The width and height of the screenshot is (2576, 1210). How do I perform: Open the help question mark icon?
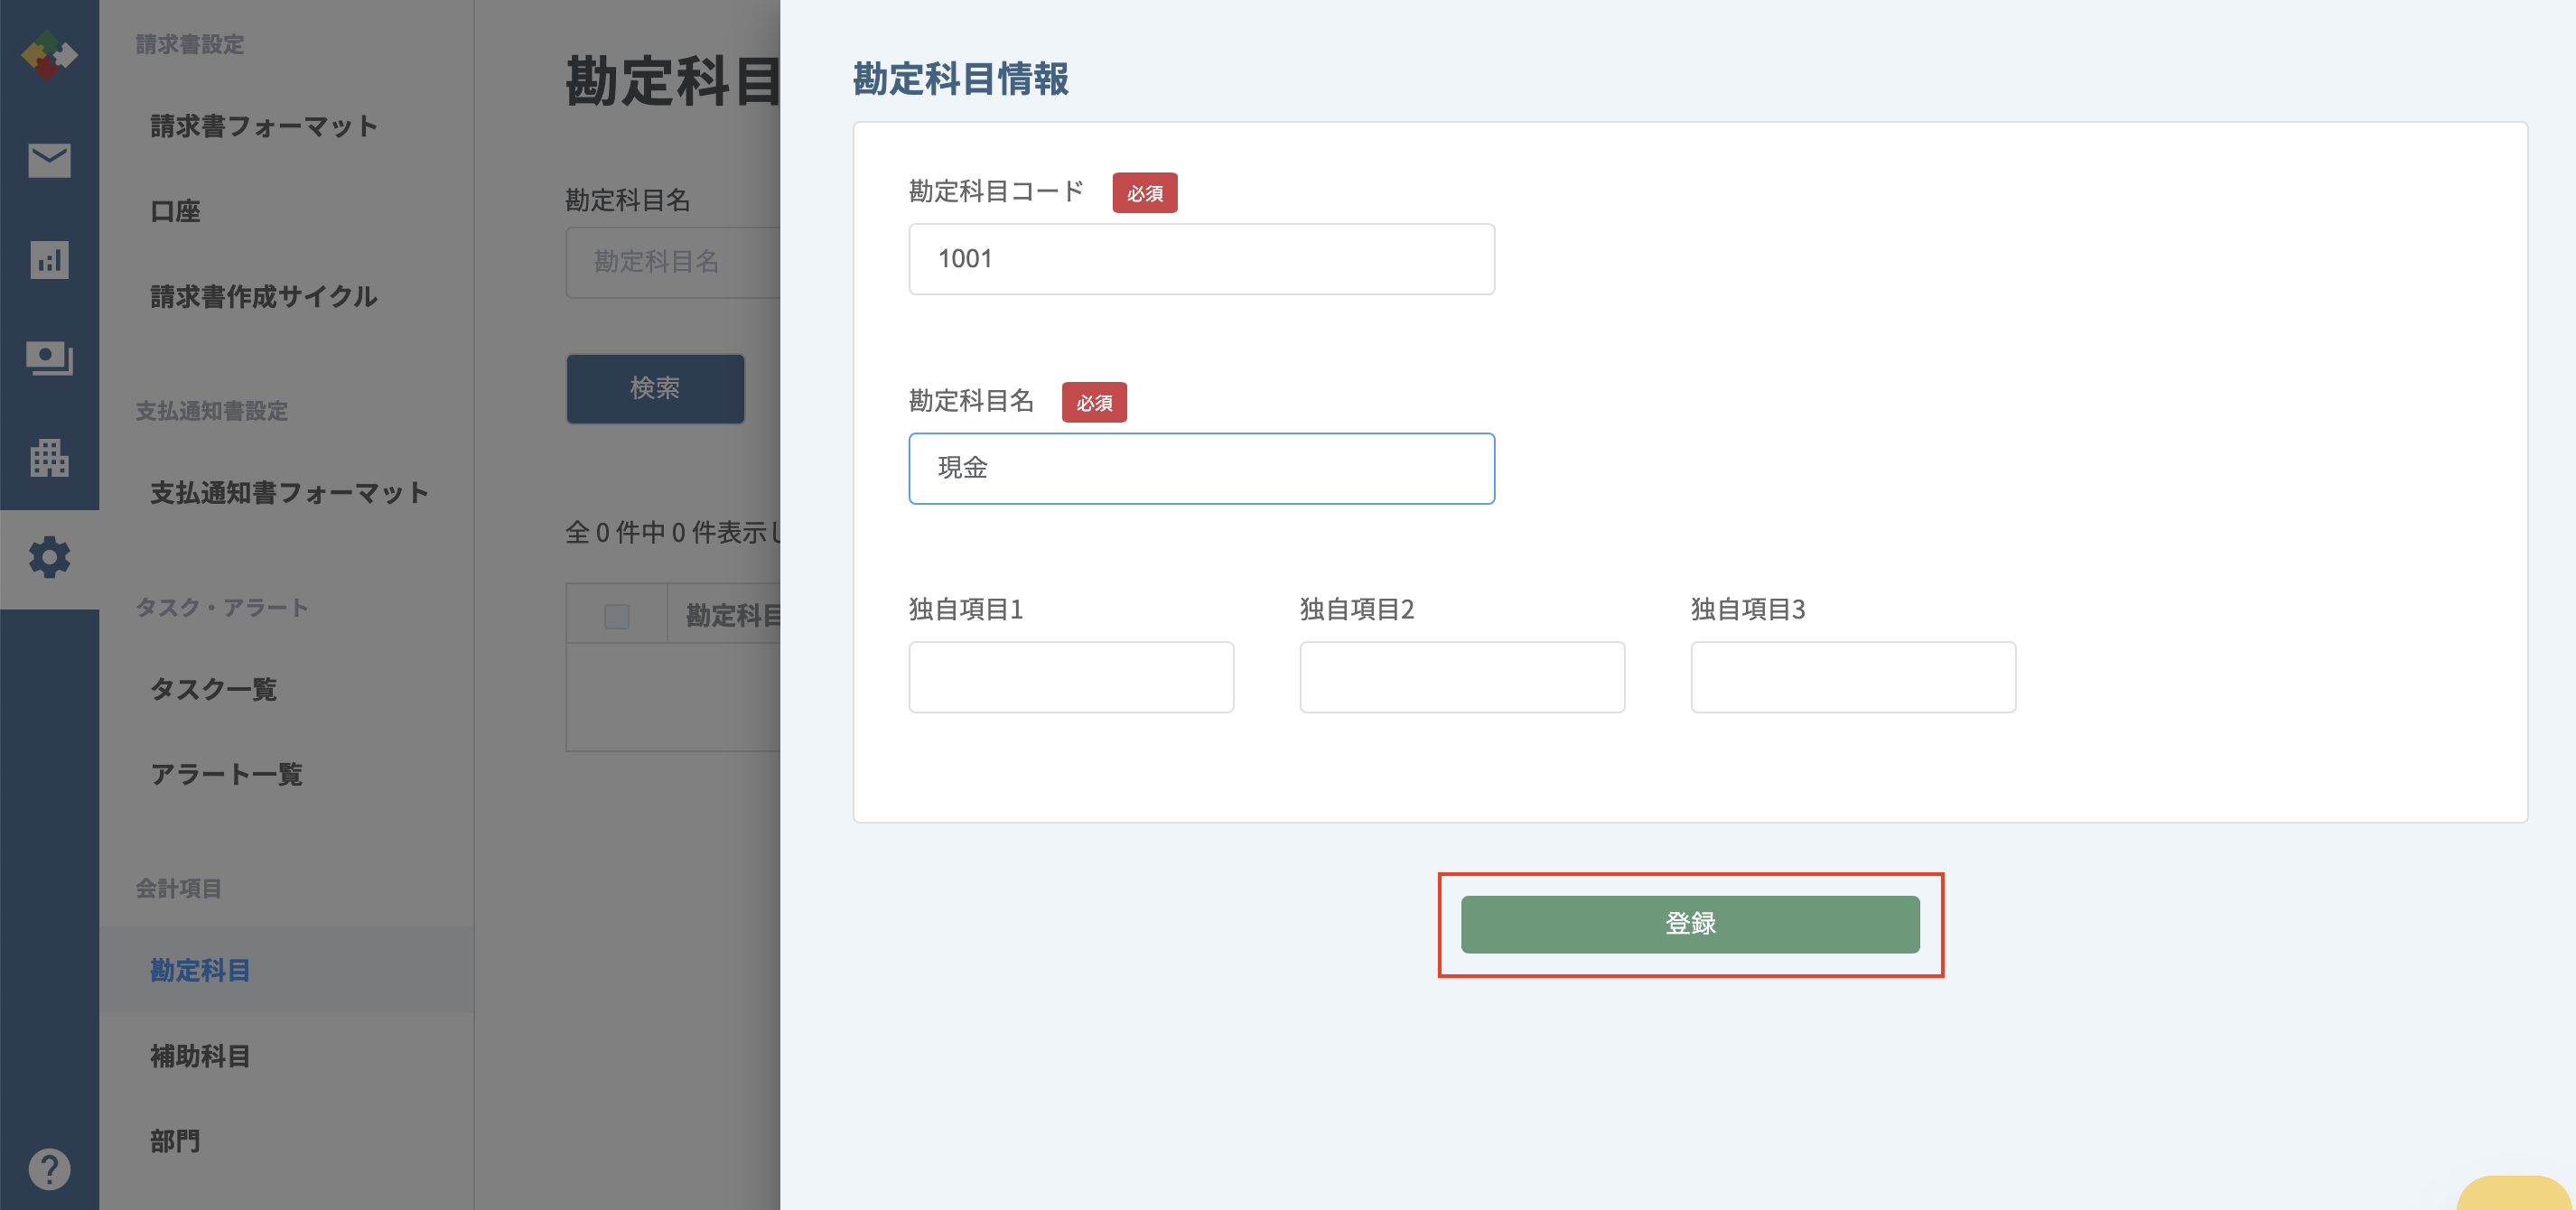coord(49,1168)
